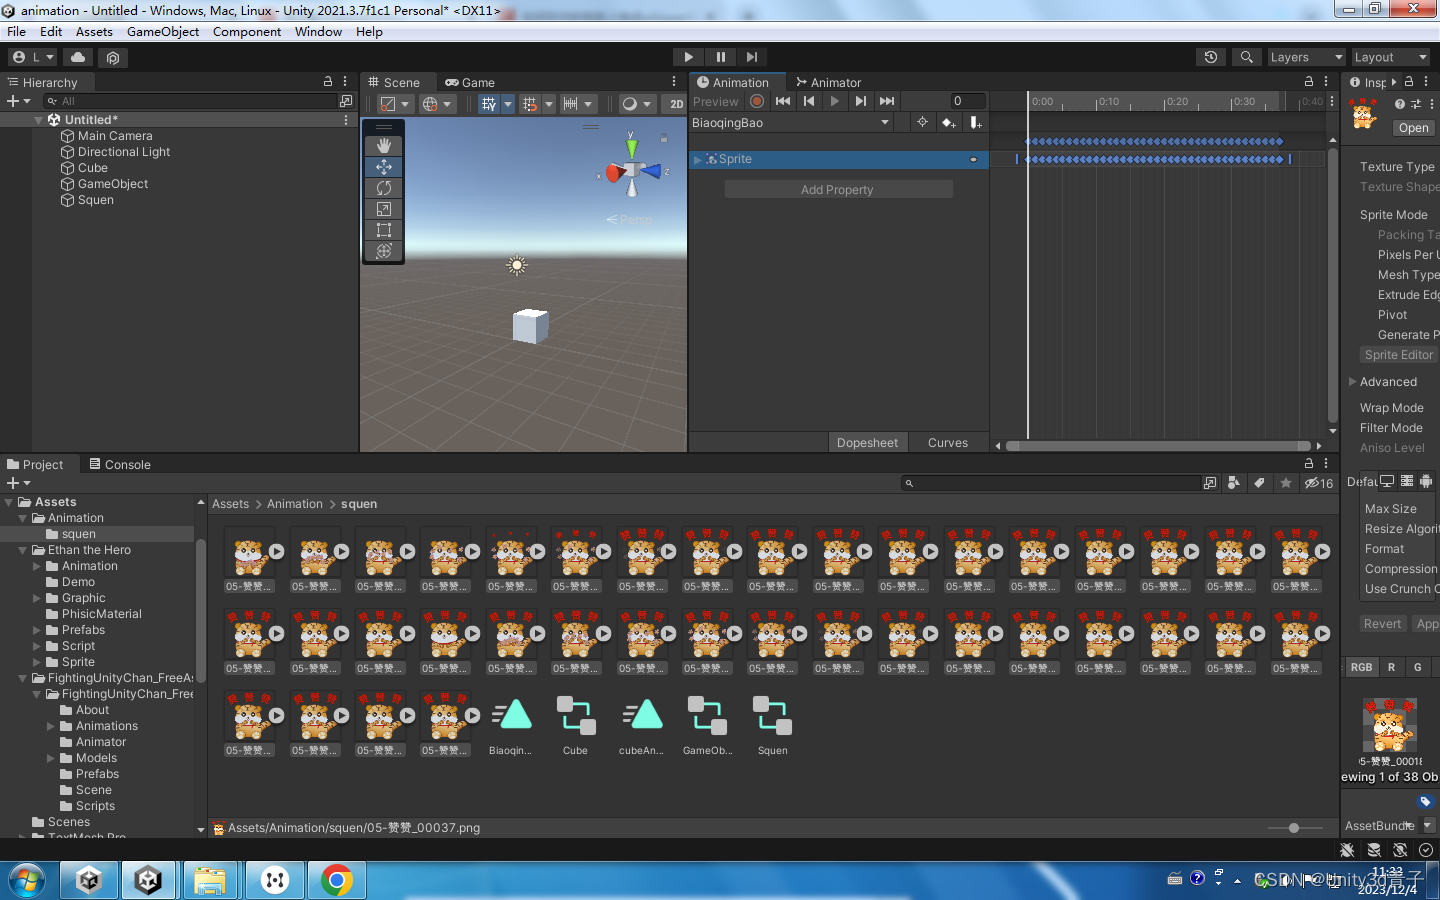
Task: Lock the Animation panel
Action: pos(1309,81)
